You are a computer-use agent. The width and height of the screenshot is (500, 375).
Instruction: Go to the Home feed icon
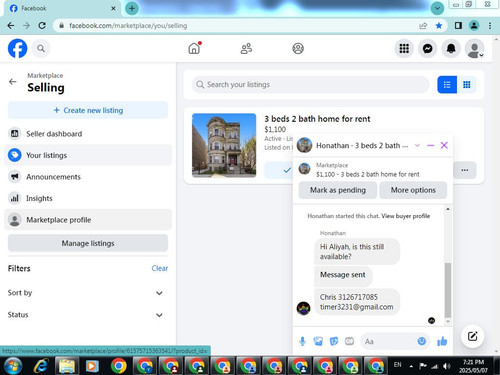(194, 48)
